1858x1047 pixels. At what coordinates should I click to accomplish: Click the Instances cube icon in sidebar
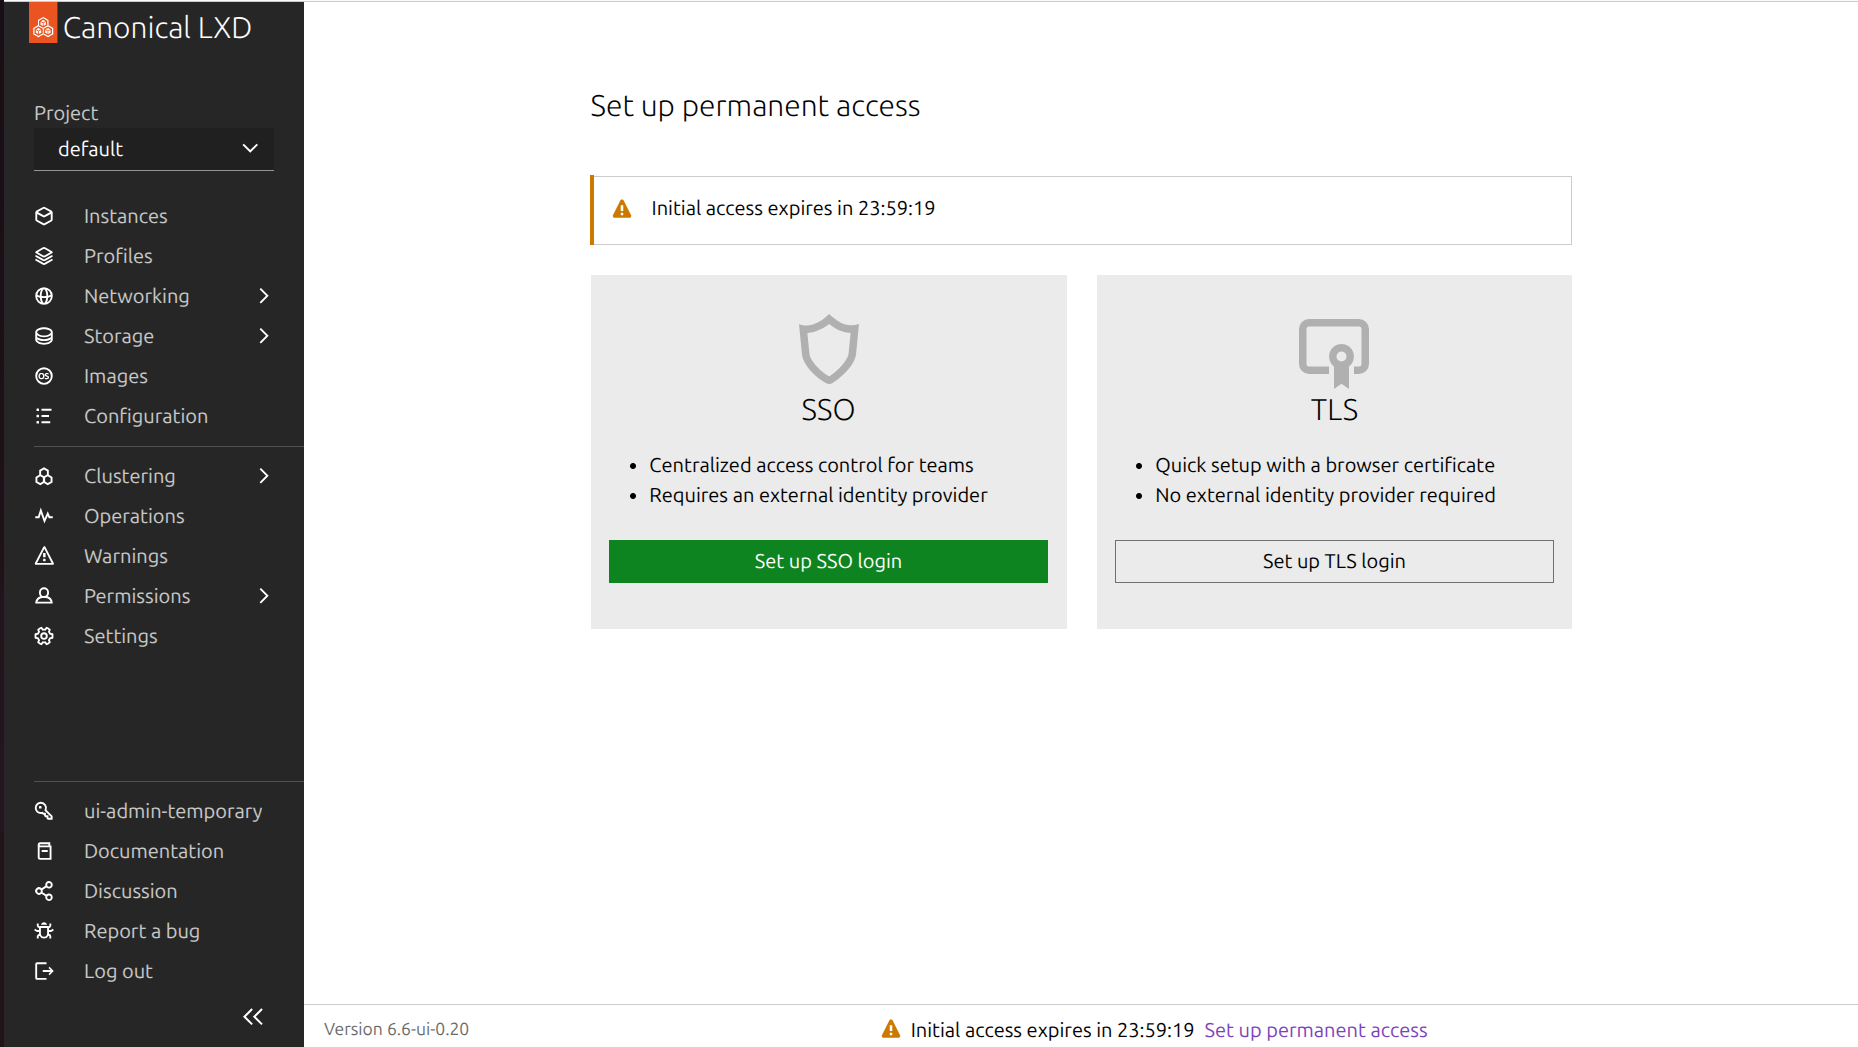(x=44, y=216)
